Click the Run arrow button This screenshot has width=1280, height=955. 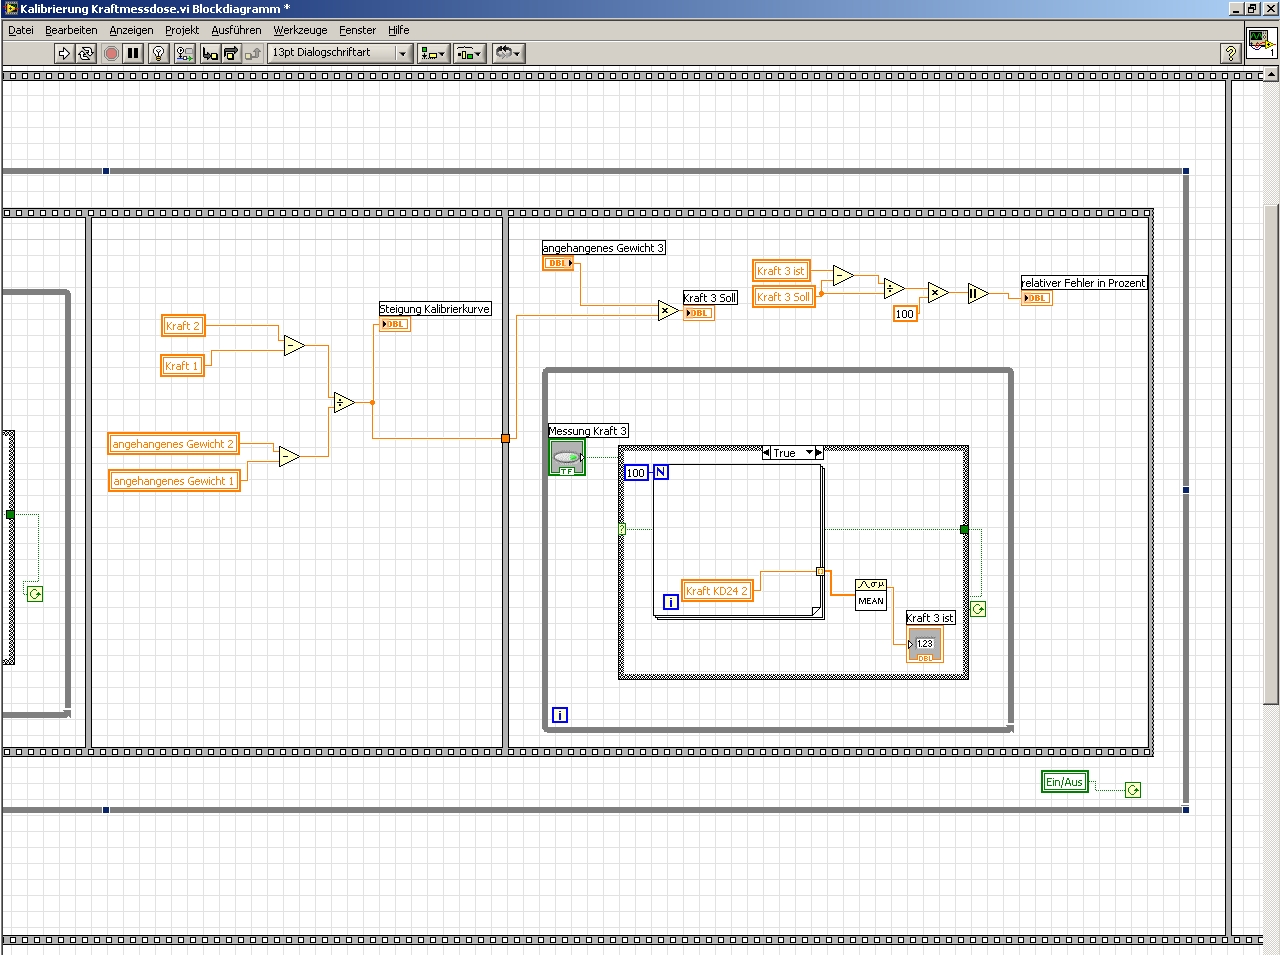64,53
